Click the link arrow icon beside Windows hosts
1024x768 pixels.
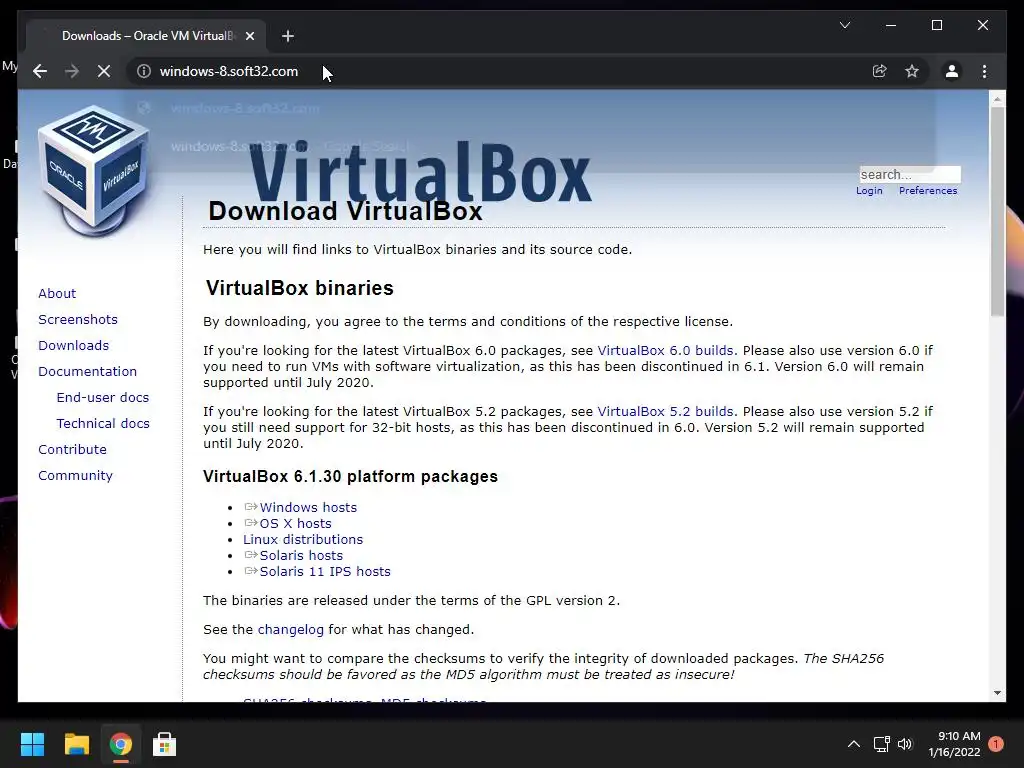tap(251, 507)
